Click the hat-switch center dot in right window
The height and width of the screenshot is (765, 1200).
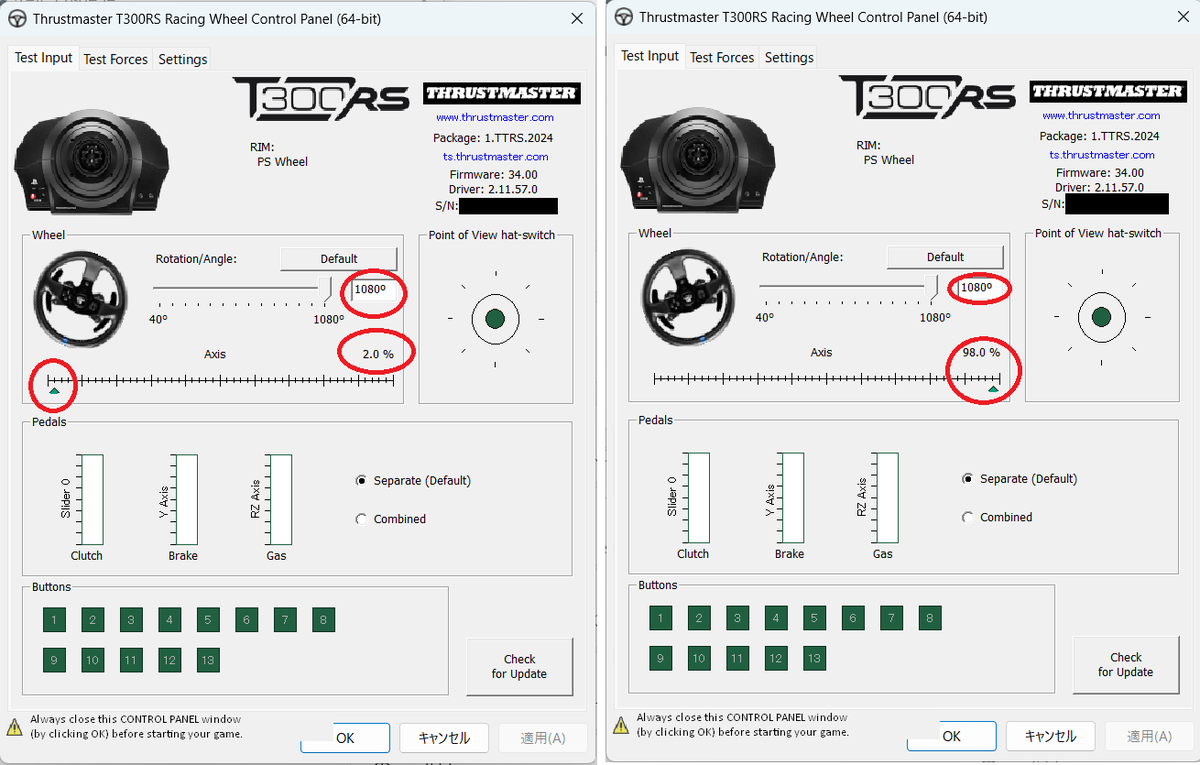coord(1101,317)
